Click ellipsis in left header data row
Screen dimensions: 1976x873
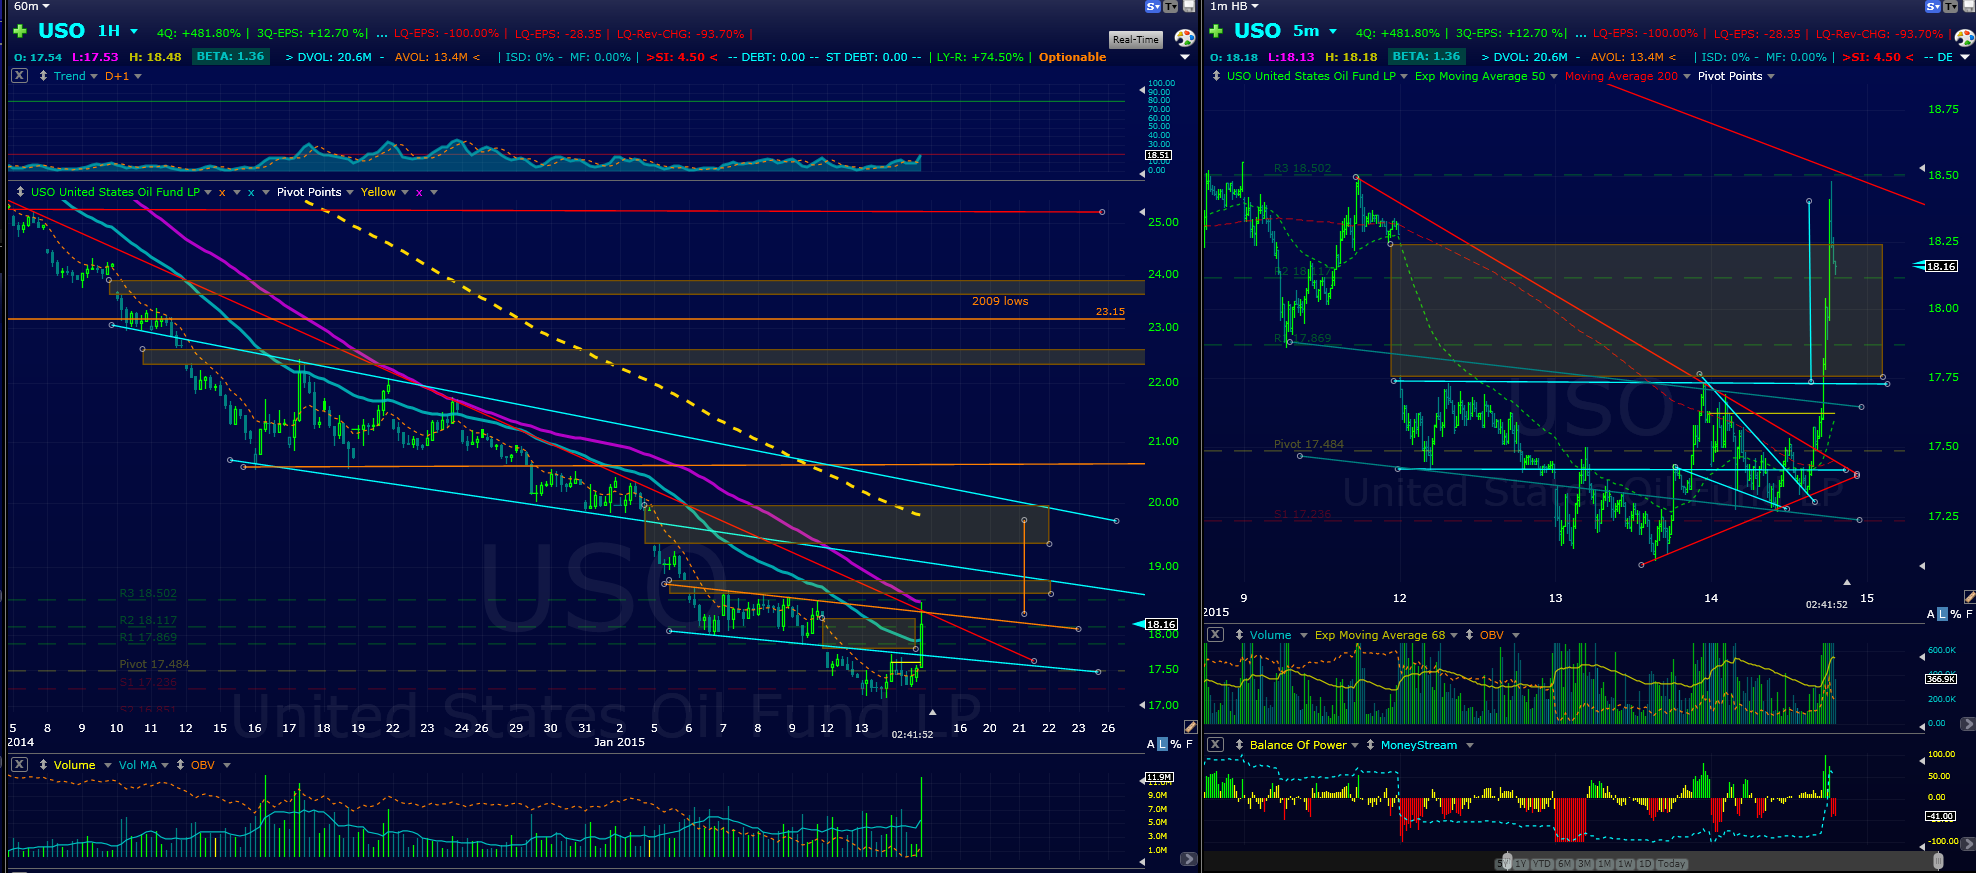point(382,35)
